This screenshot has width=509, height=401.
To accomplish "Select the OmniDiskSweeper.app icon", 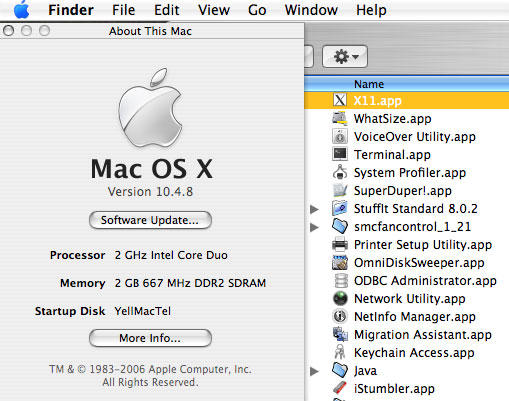I will [x=340, y=262].
